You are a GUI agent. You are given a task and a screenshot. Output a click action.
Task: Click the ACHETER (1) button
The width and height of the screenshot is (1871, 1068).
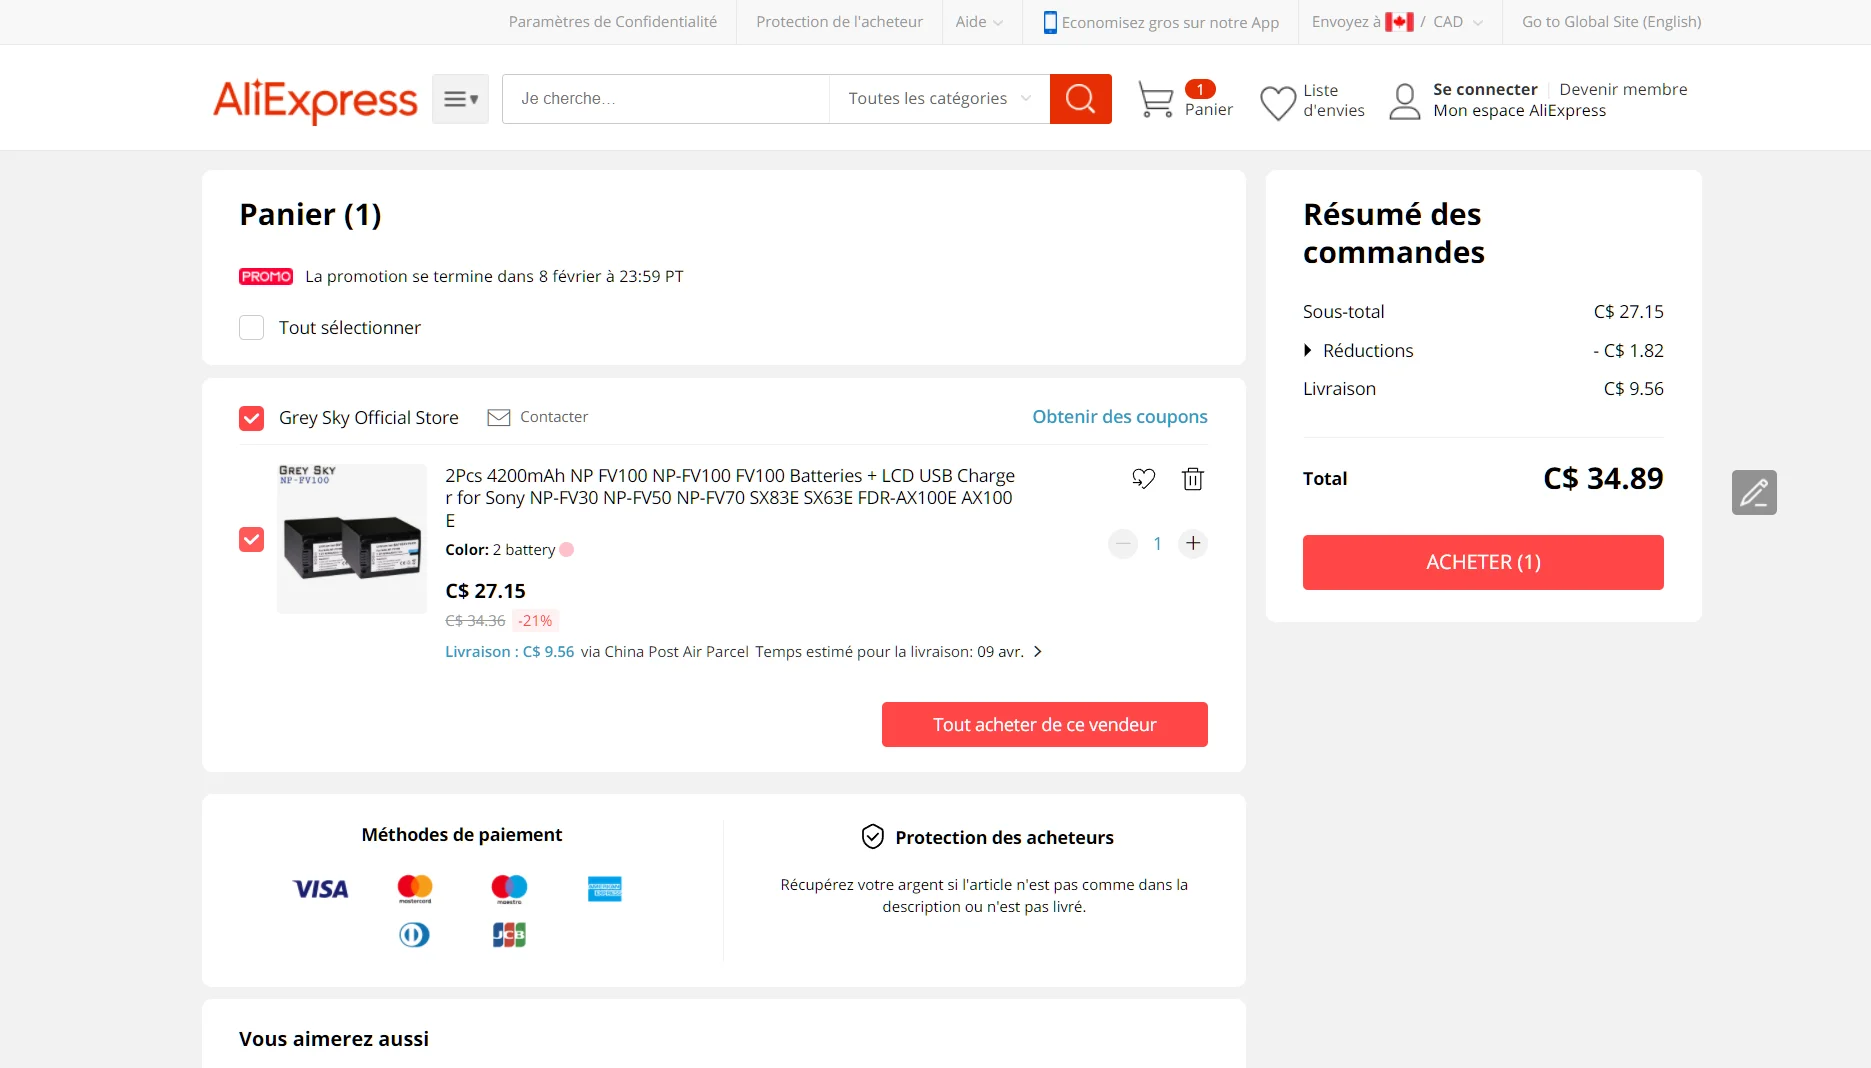(x=1483, y=562)
